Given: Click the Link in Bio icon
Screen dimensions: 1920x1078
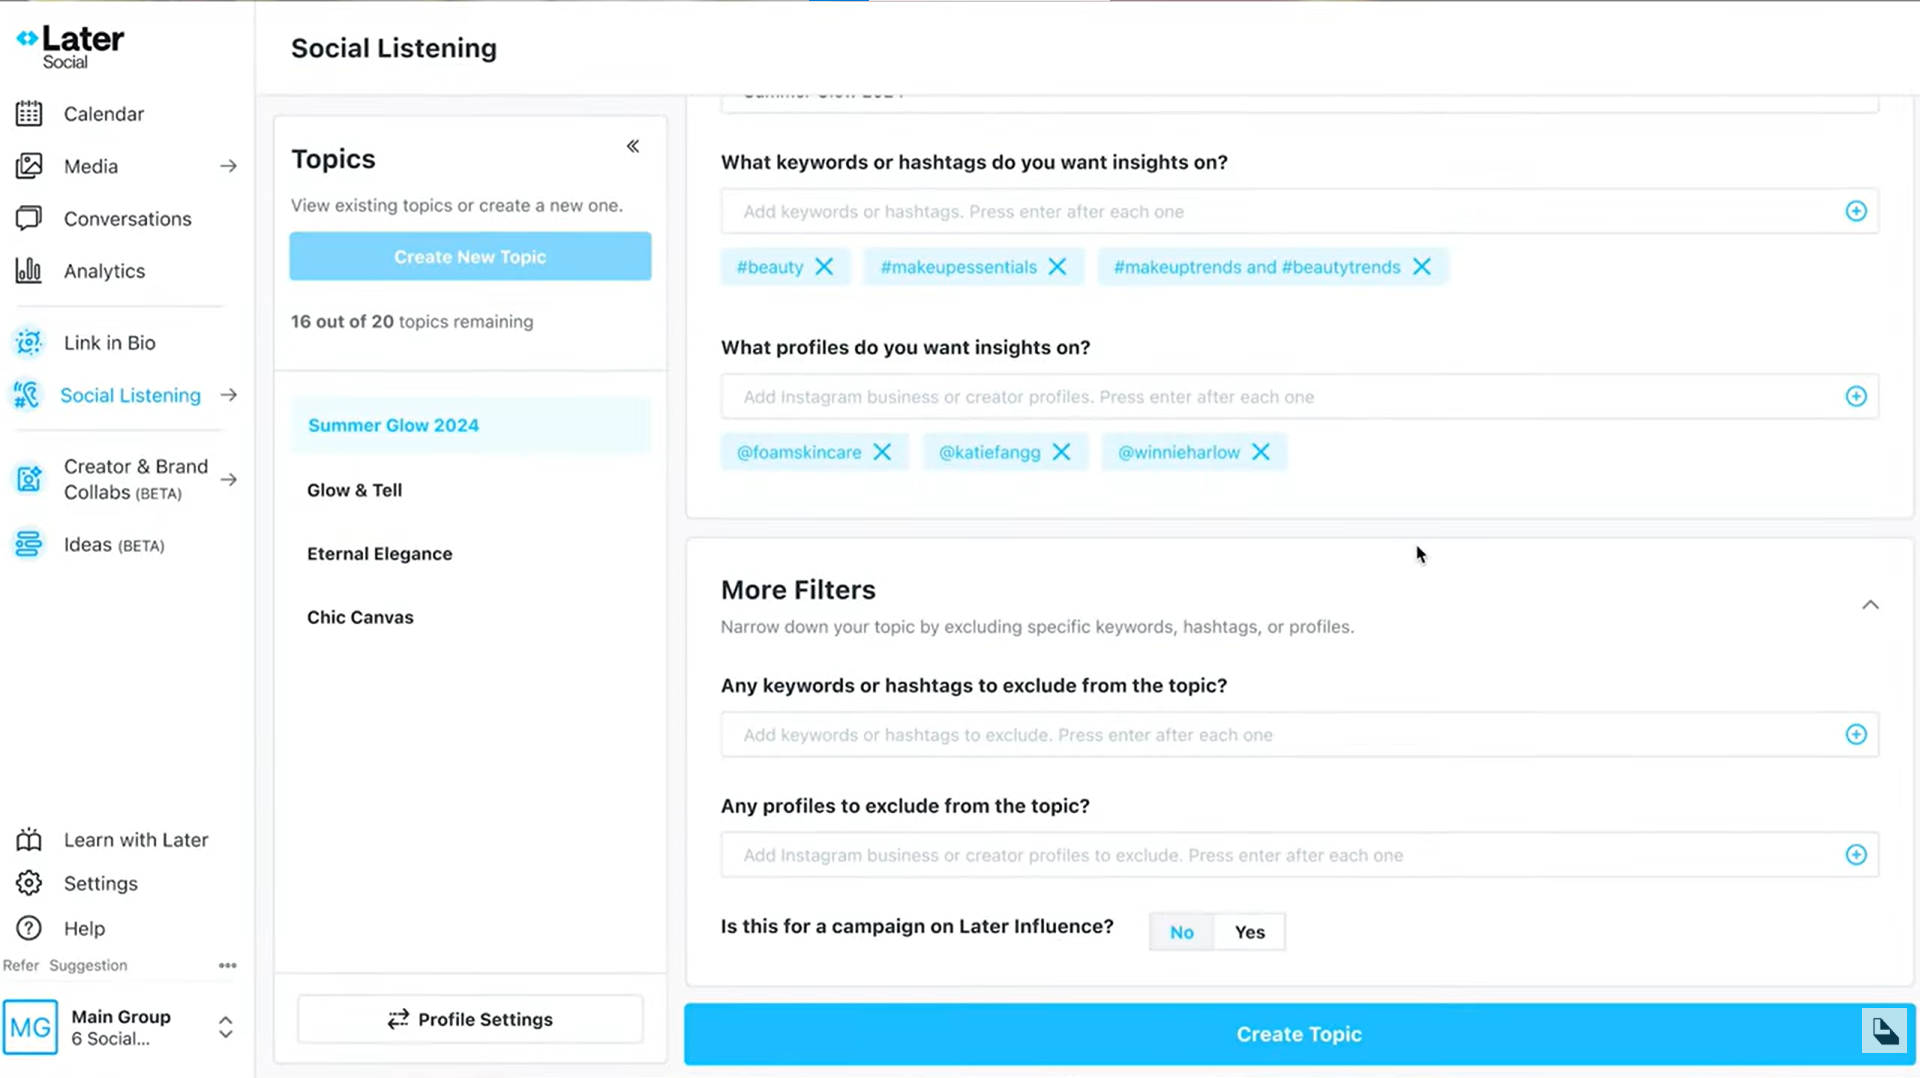Looking at the screenshot, I should click(x=29, y=343).
